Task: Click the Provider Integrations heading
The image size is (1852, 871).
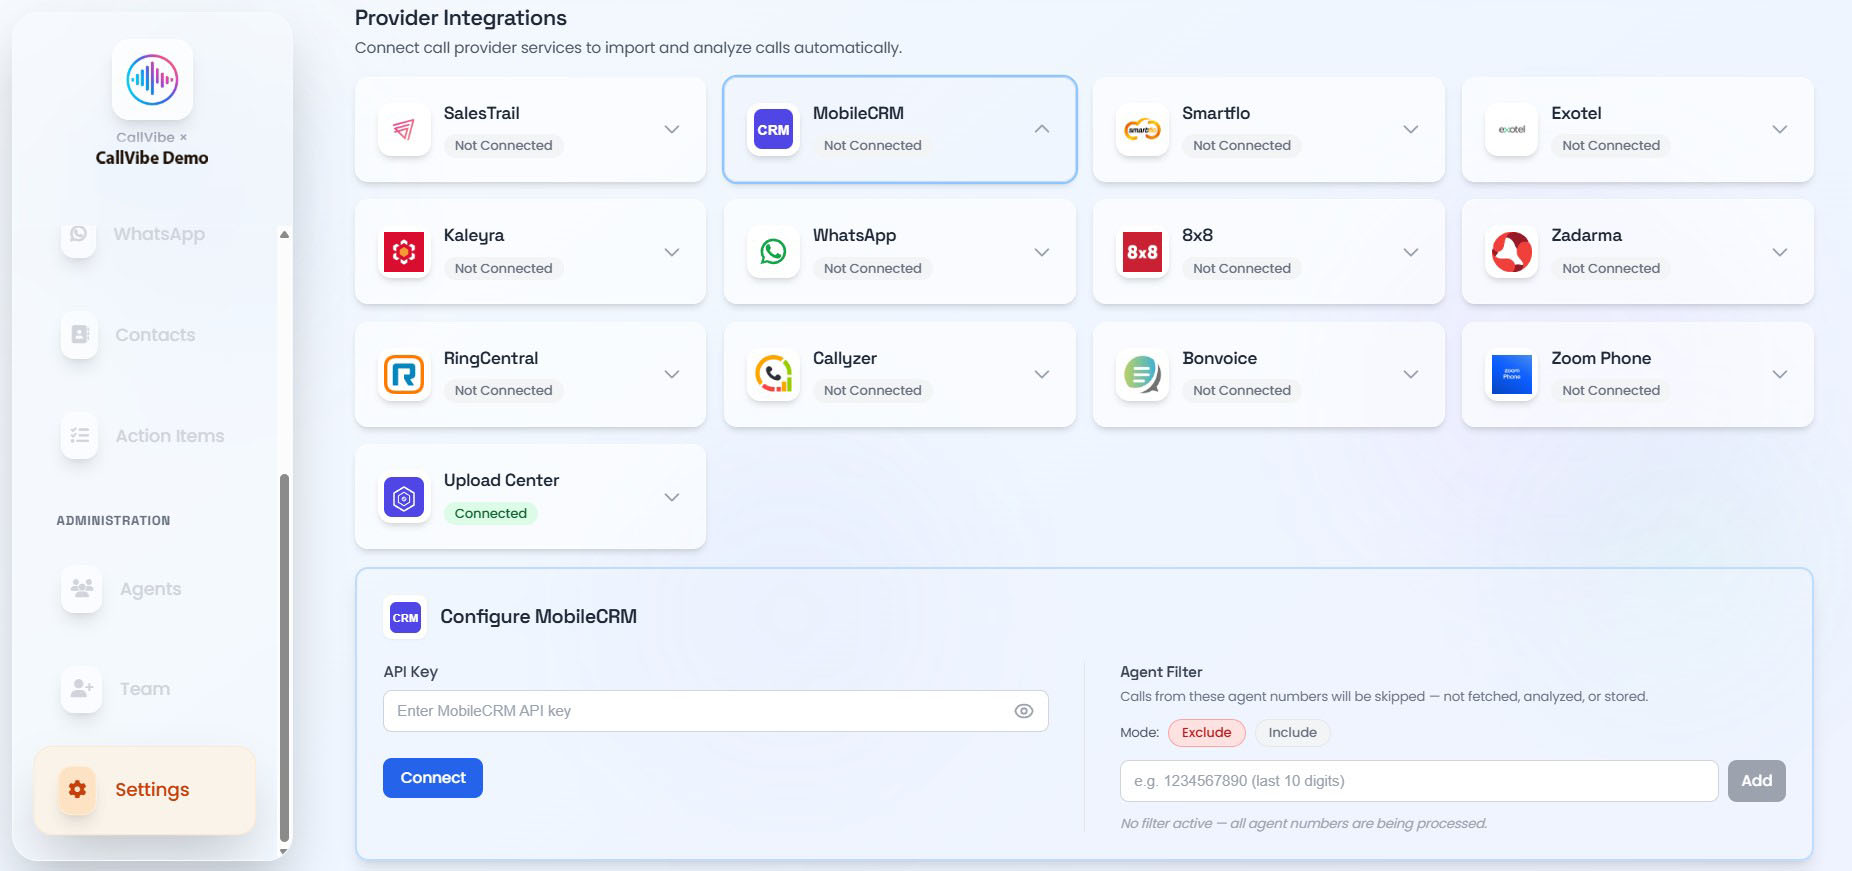Action: (461, 18)
